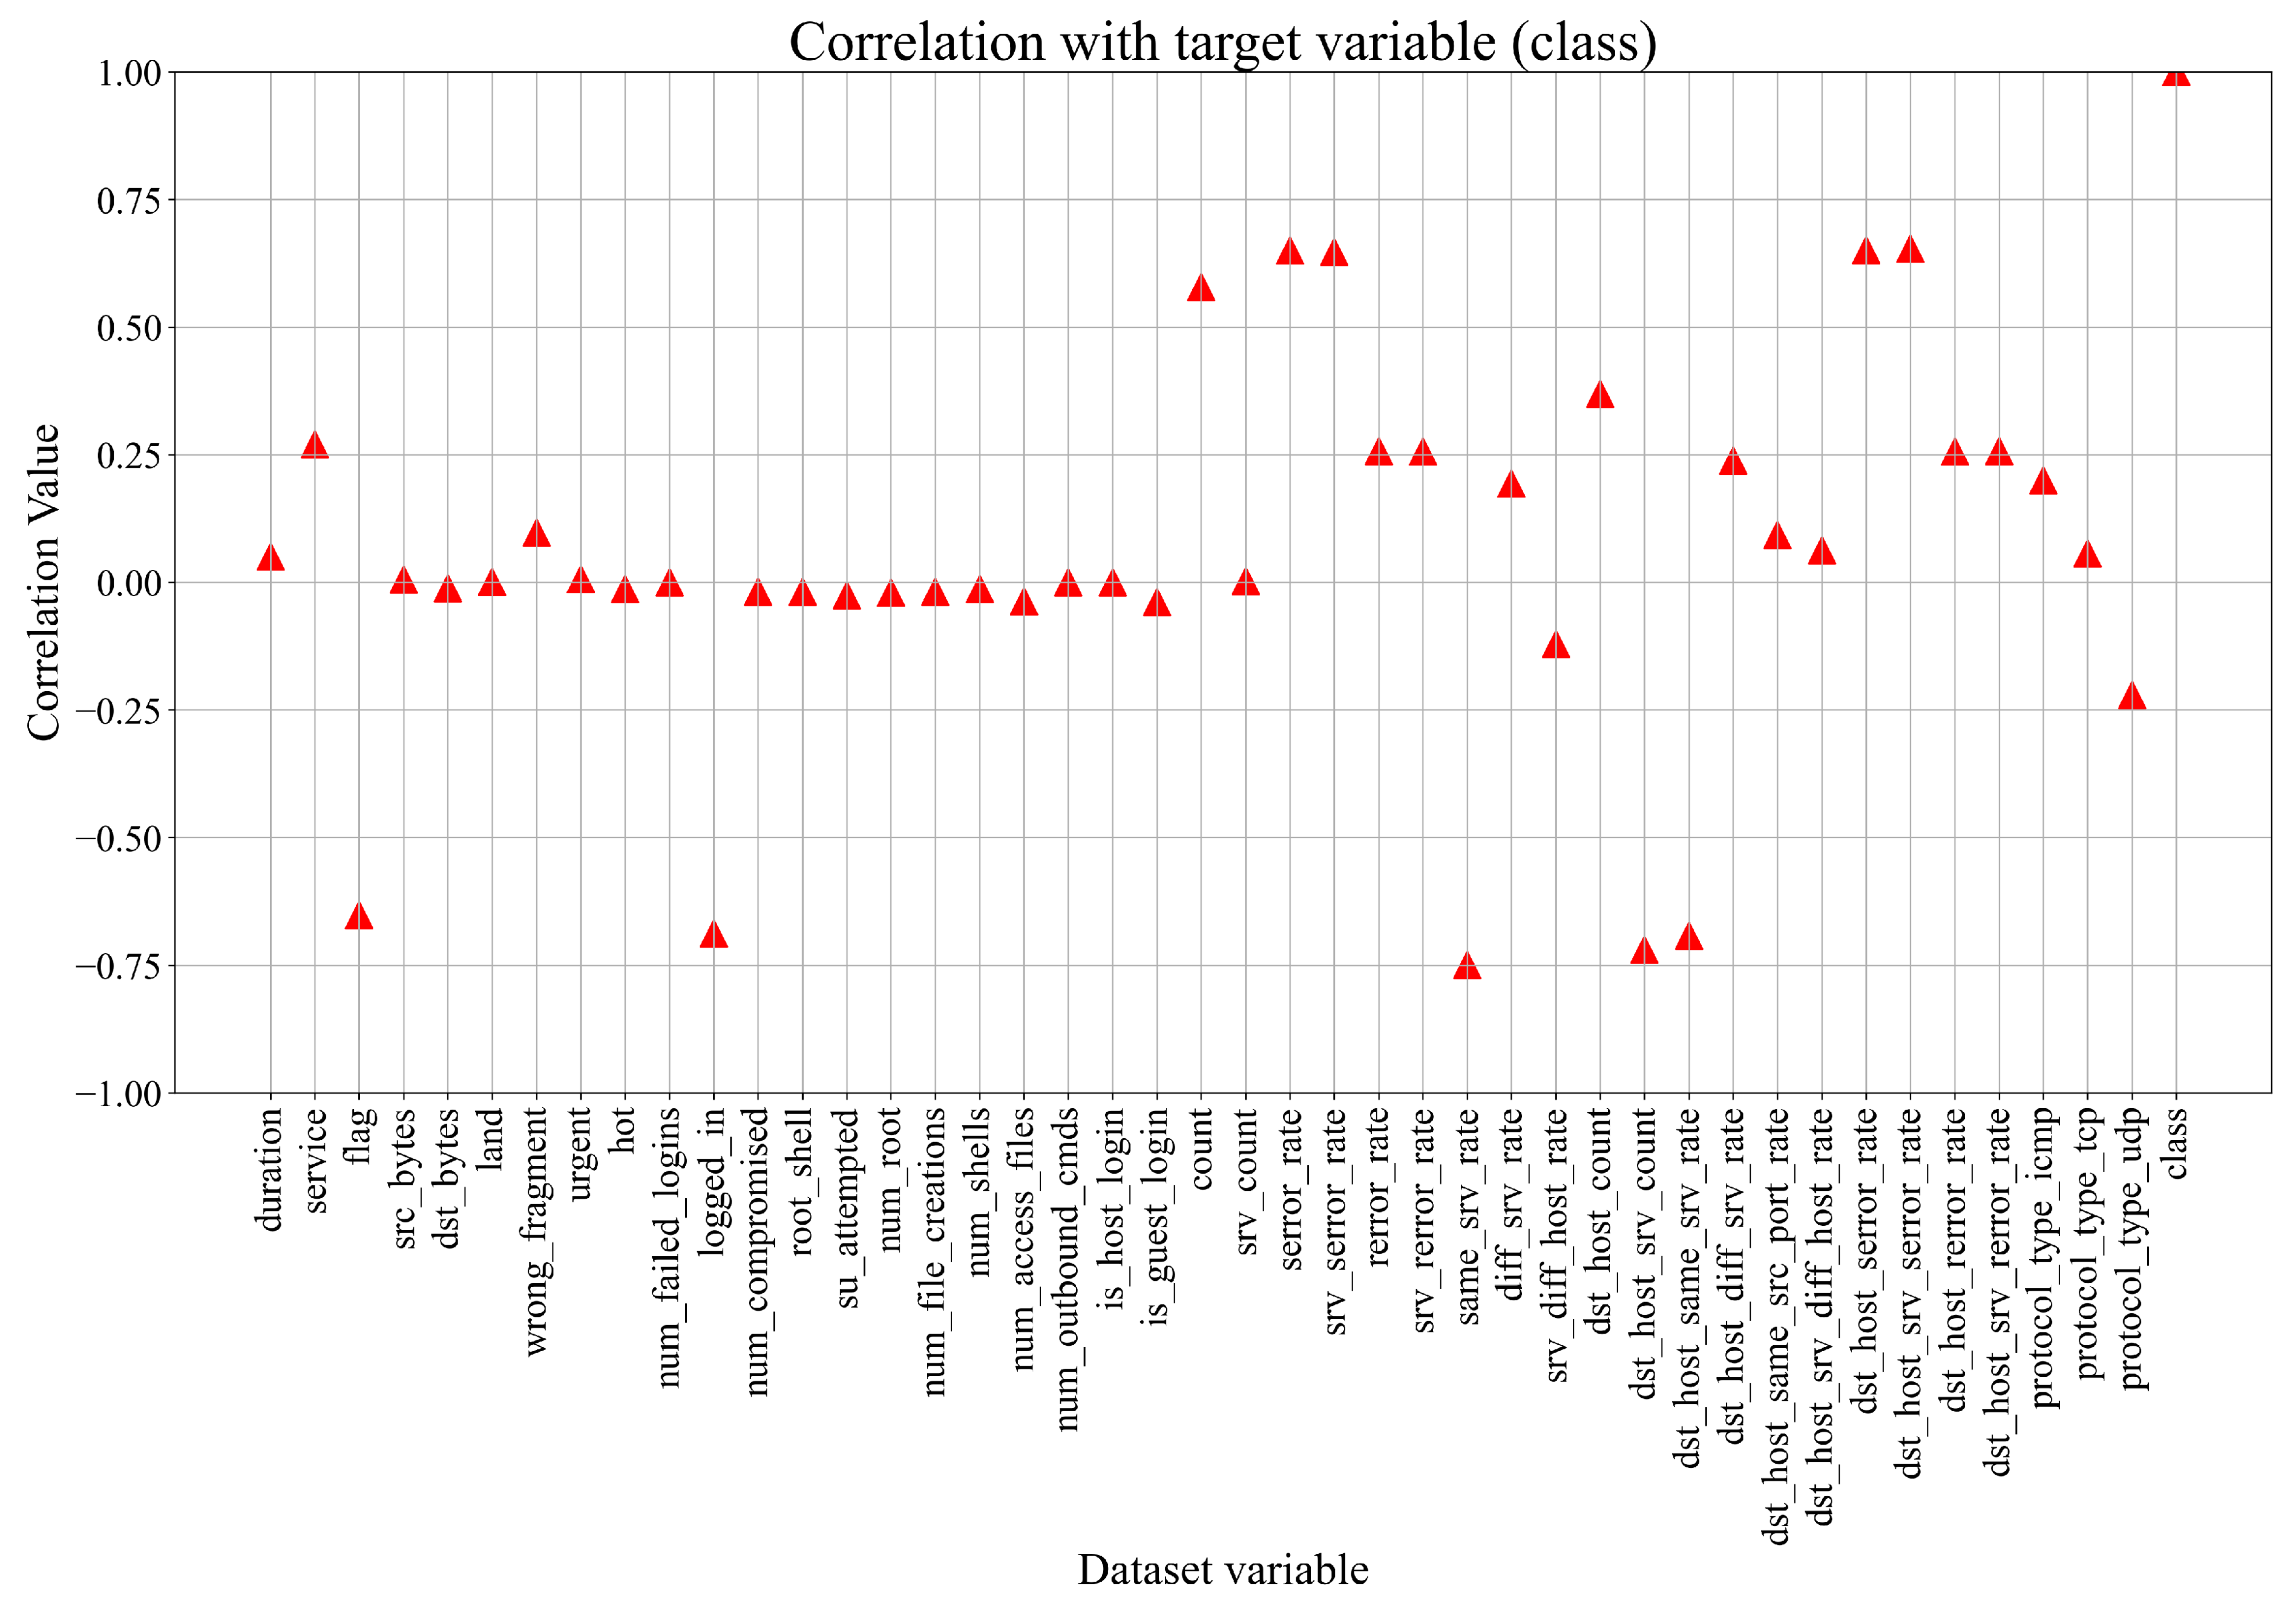Click the logged_in data point marker

pos(713,935)
